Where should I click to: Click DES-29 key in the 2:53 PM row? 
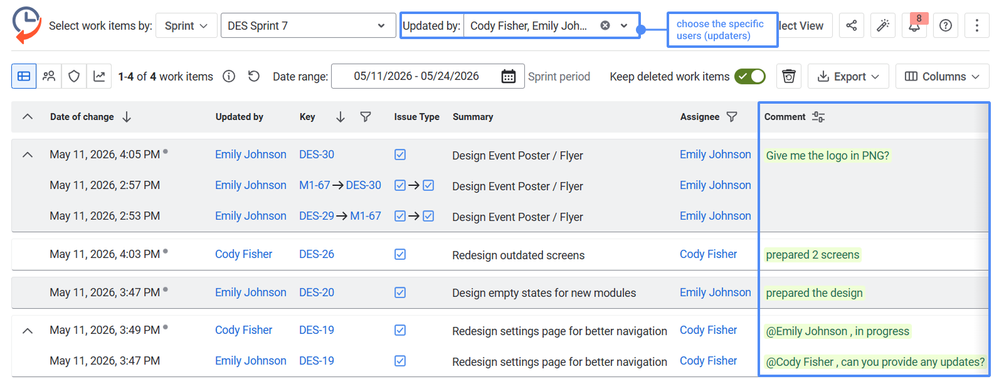tap(317, 216)
